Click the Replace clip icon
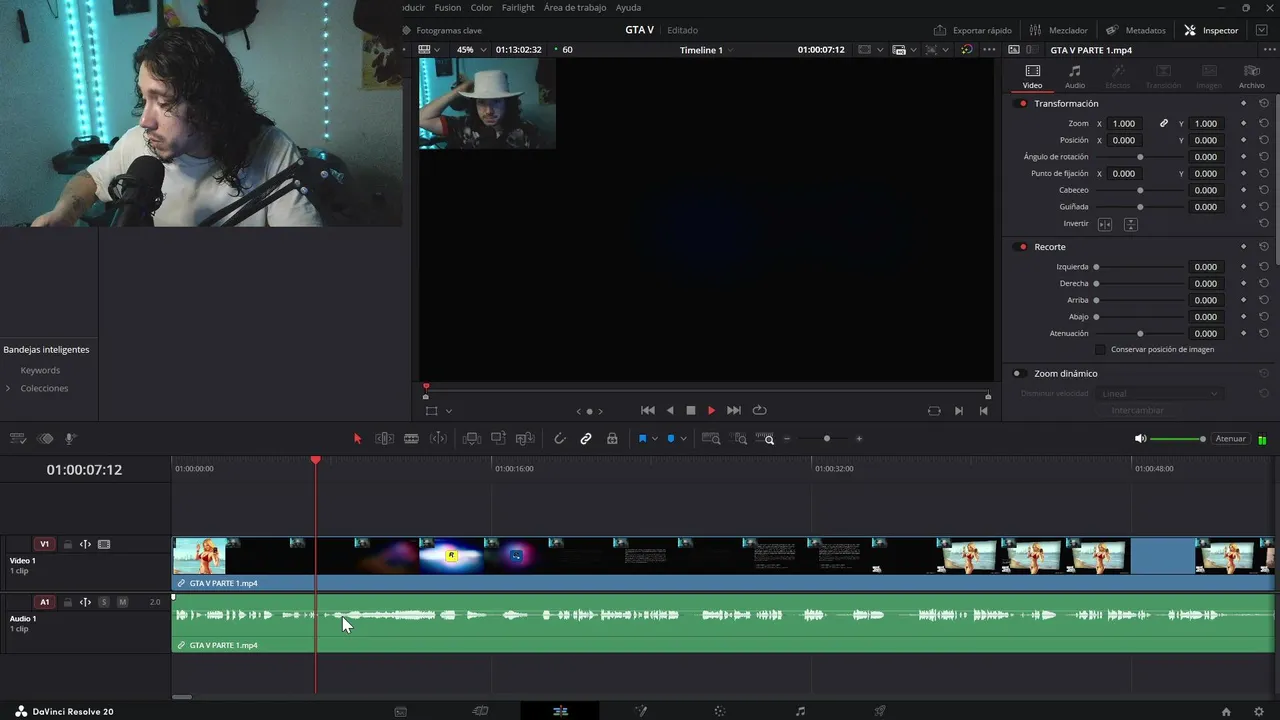1280x720 pixels. point(525,438)
